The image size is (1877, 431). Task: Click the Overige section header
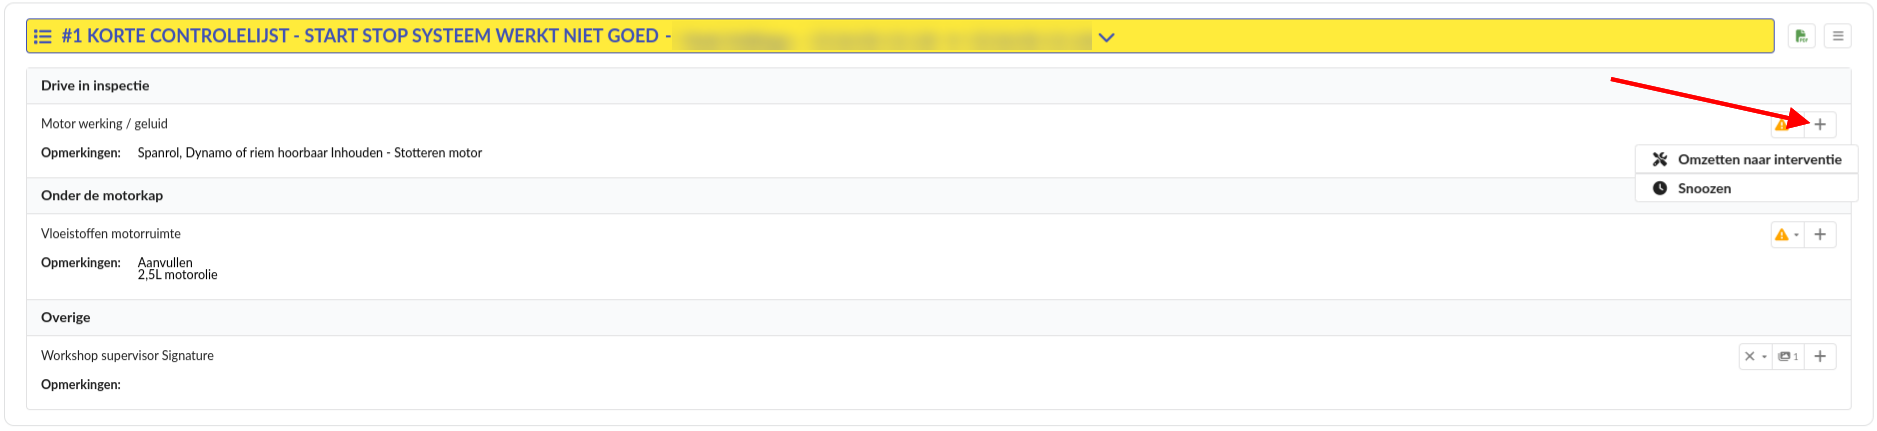point(66,318)
